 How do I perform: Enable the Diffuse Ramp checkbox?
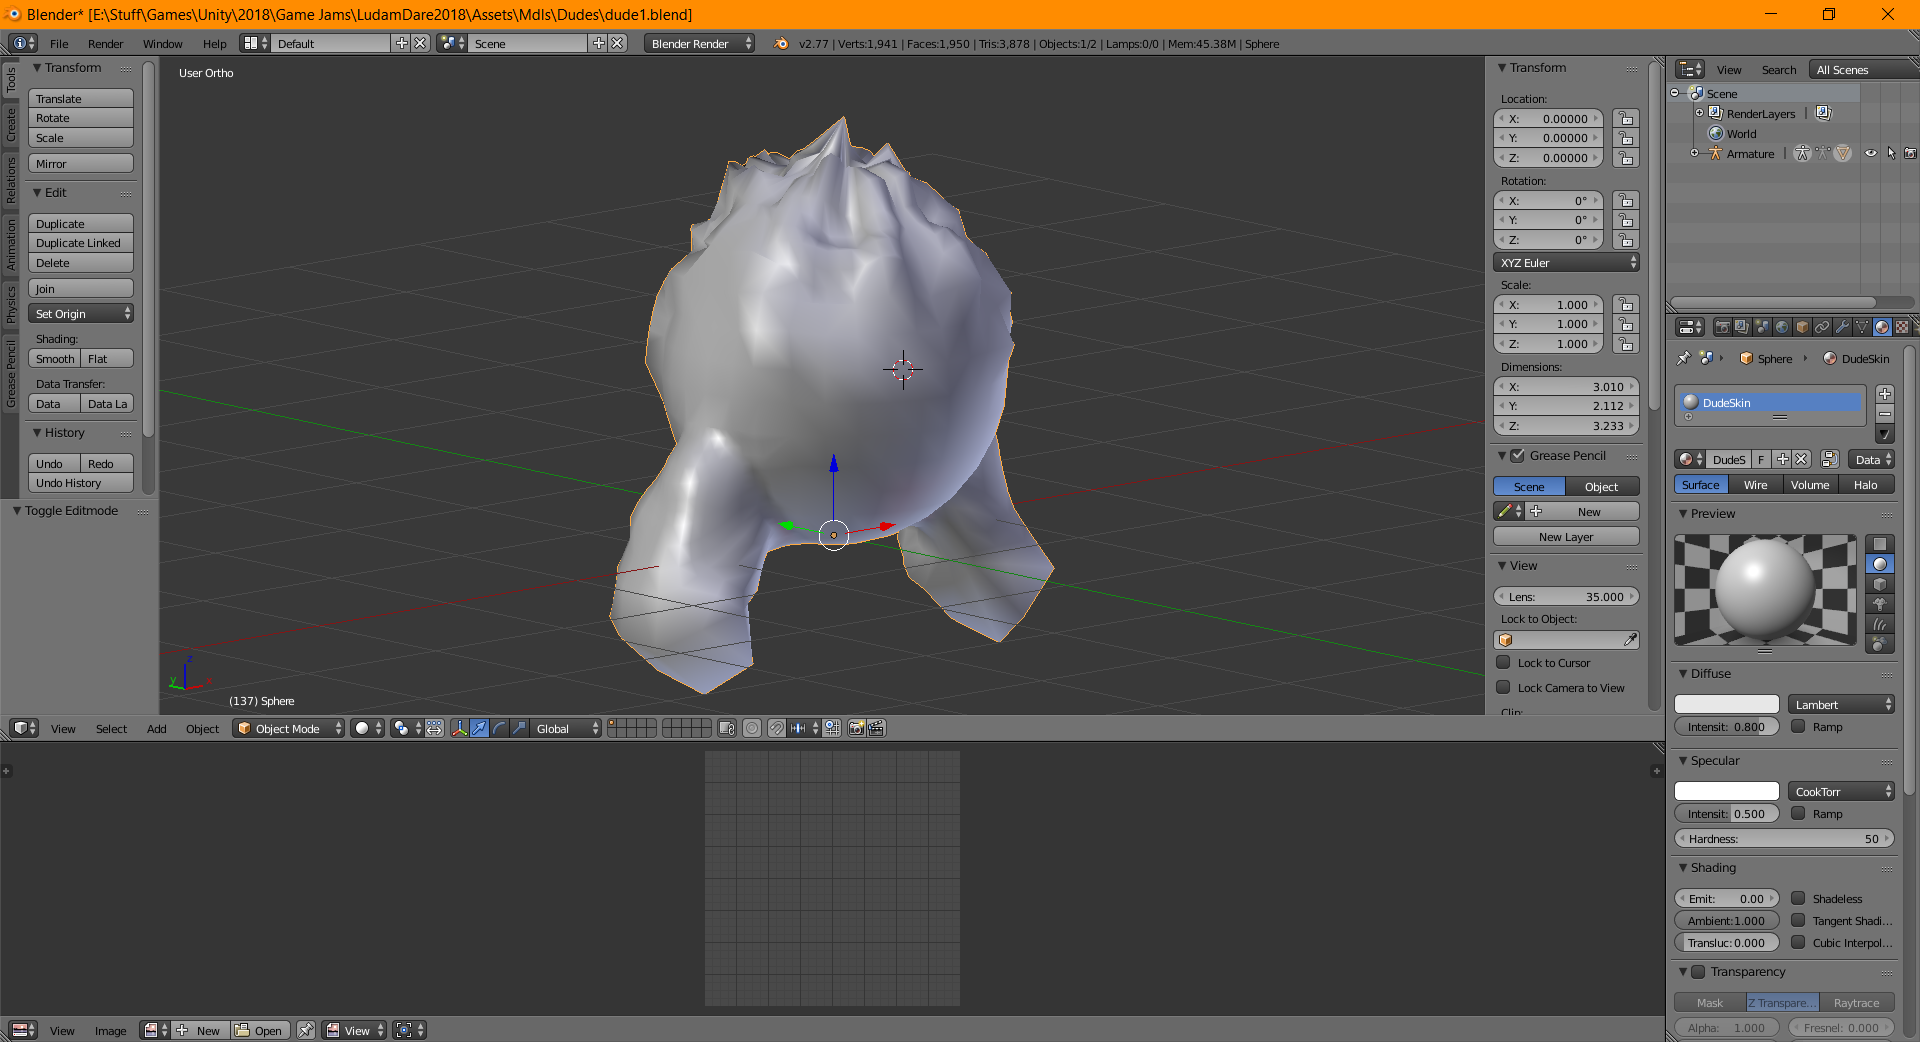pyautogui.click(x=1798, y=726)
